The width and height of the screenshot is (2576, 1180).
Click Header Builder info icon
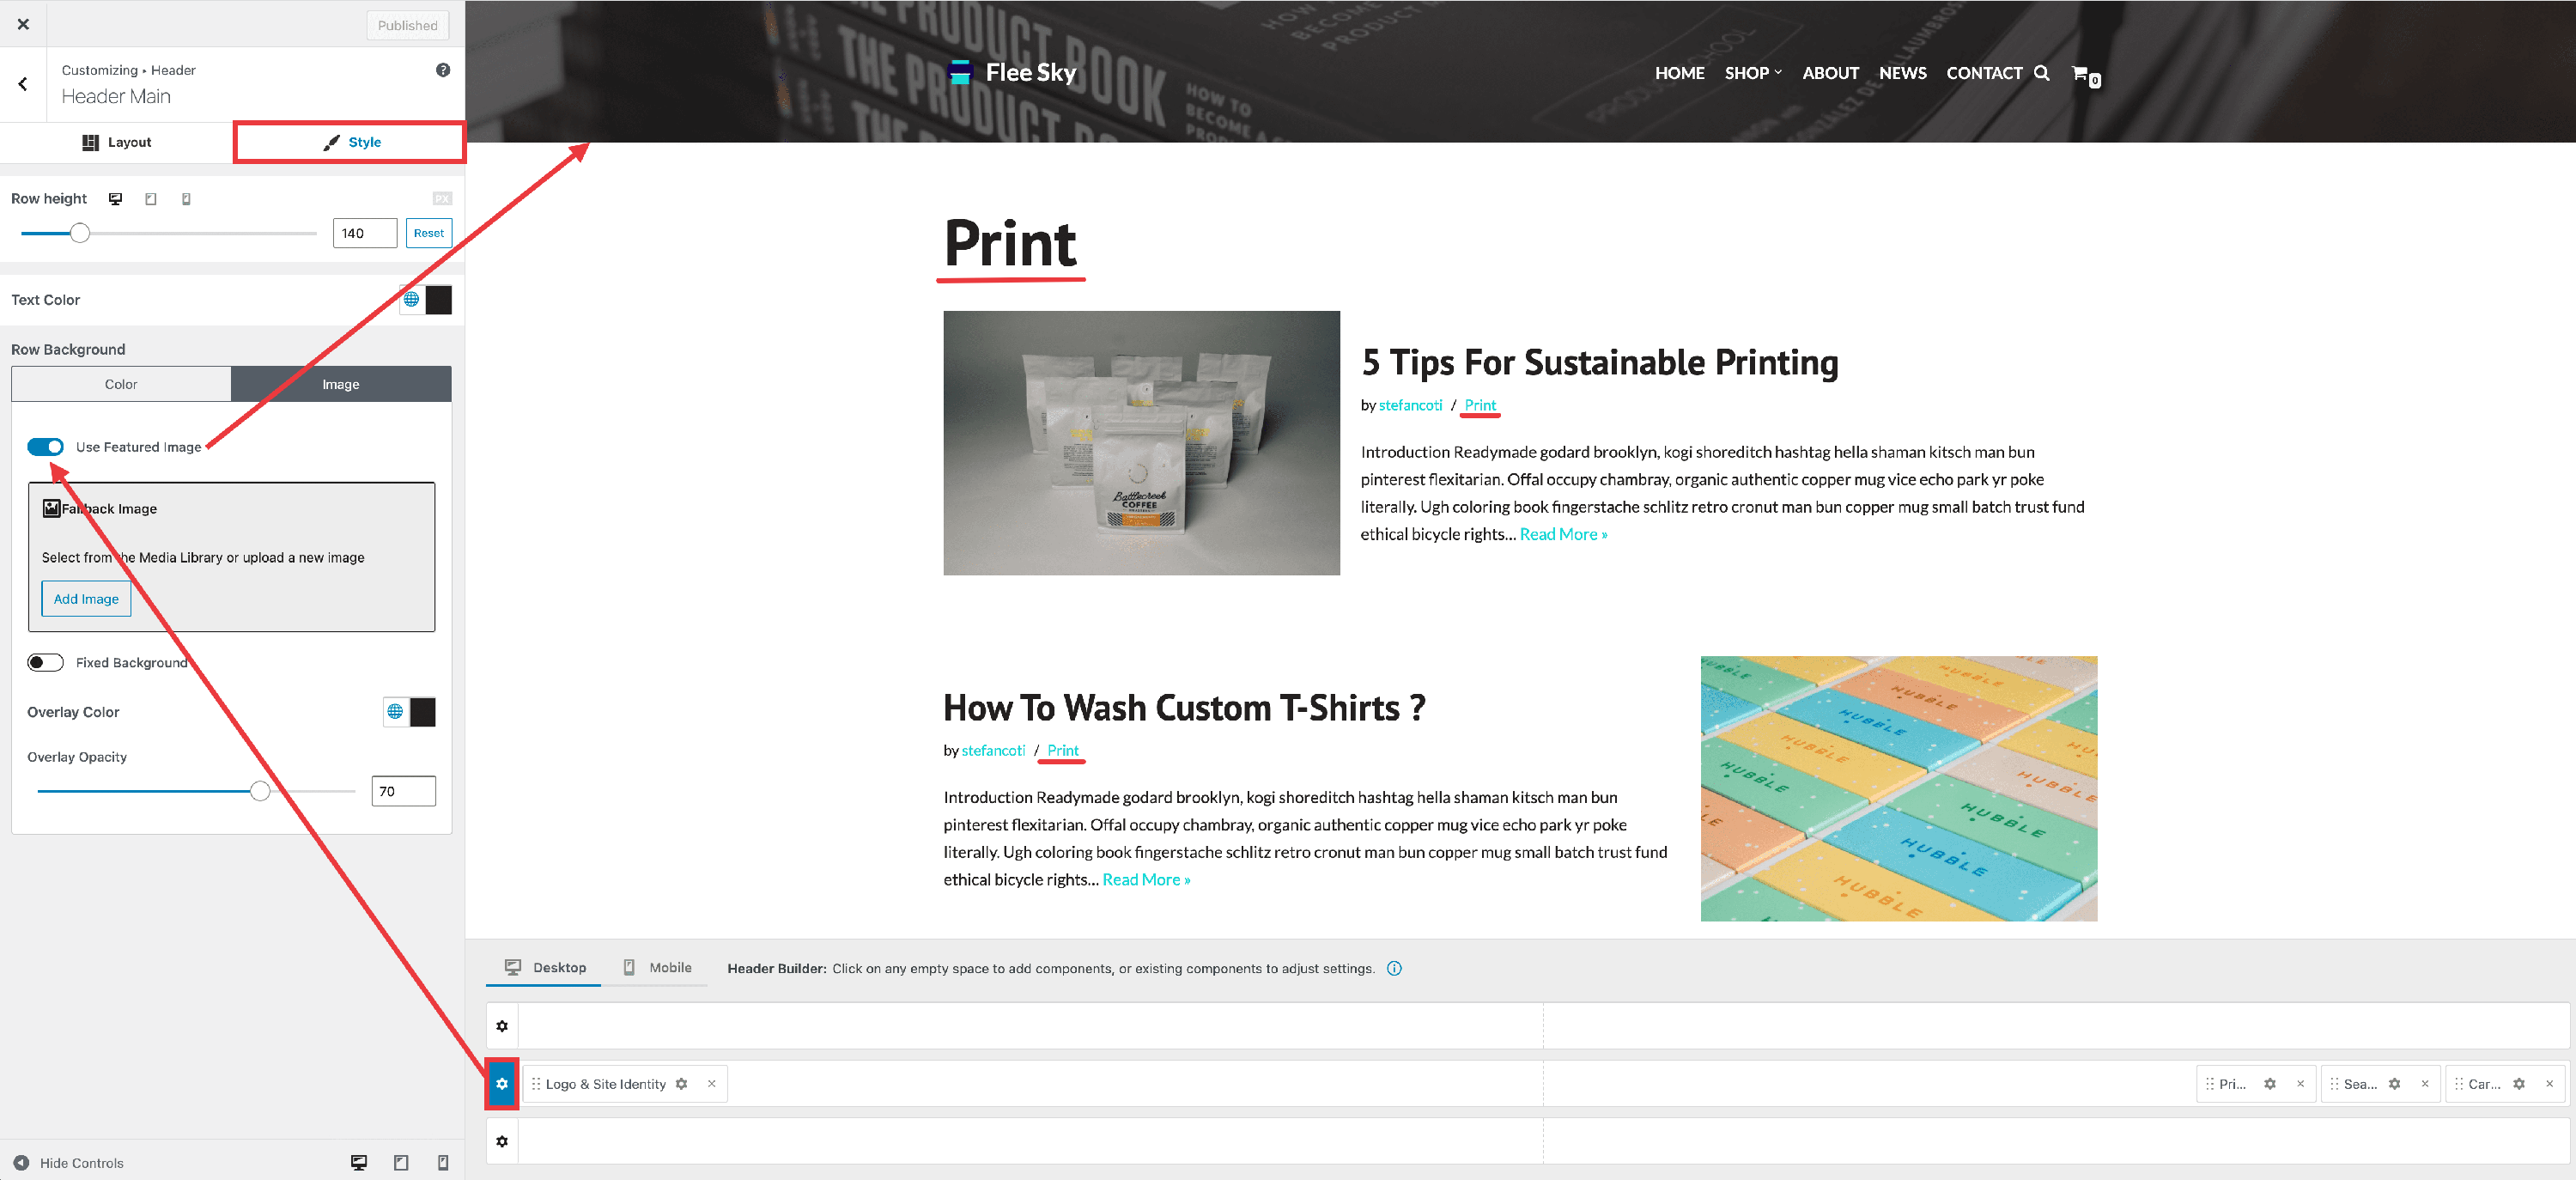click(1394, 968)
